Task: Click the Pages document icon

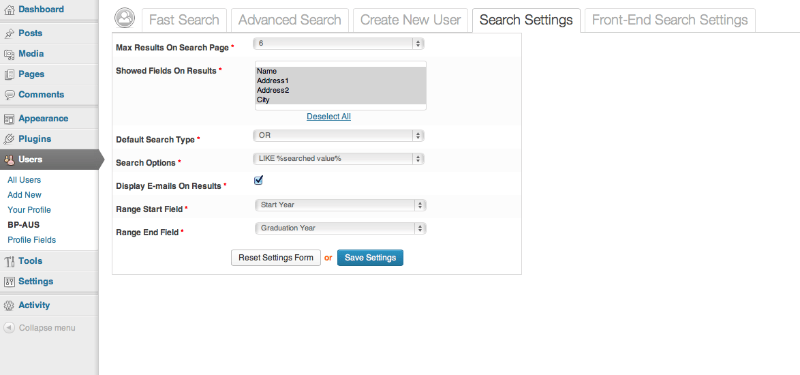Action: pos(9,74)
